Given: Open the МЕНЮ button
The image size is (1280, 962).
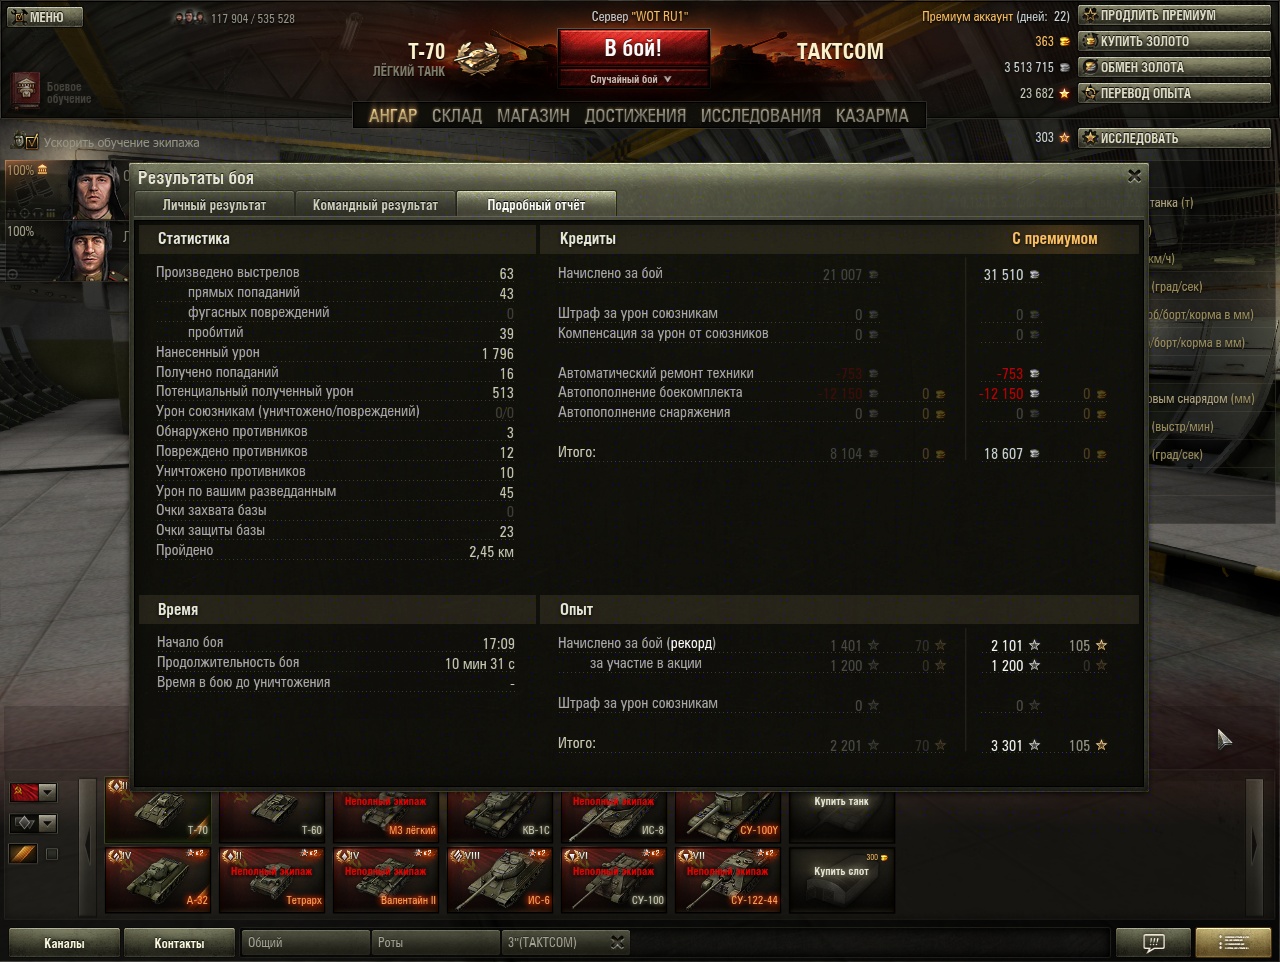Looking at the screenshot, I should coord(45,17).
